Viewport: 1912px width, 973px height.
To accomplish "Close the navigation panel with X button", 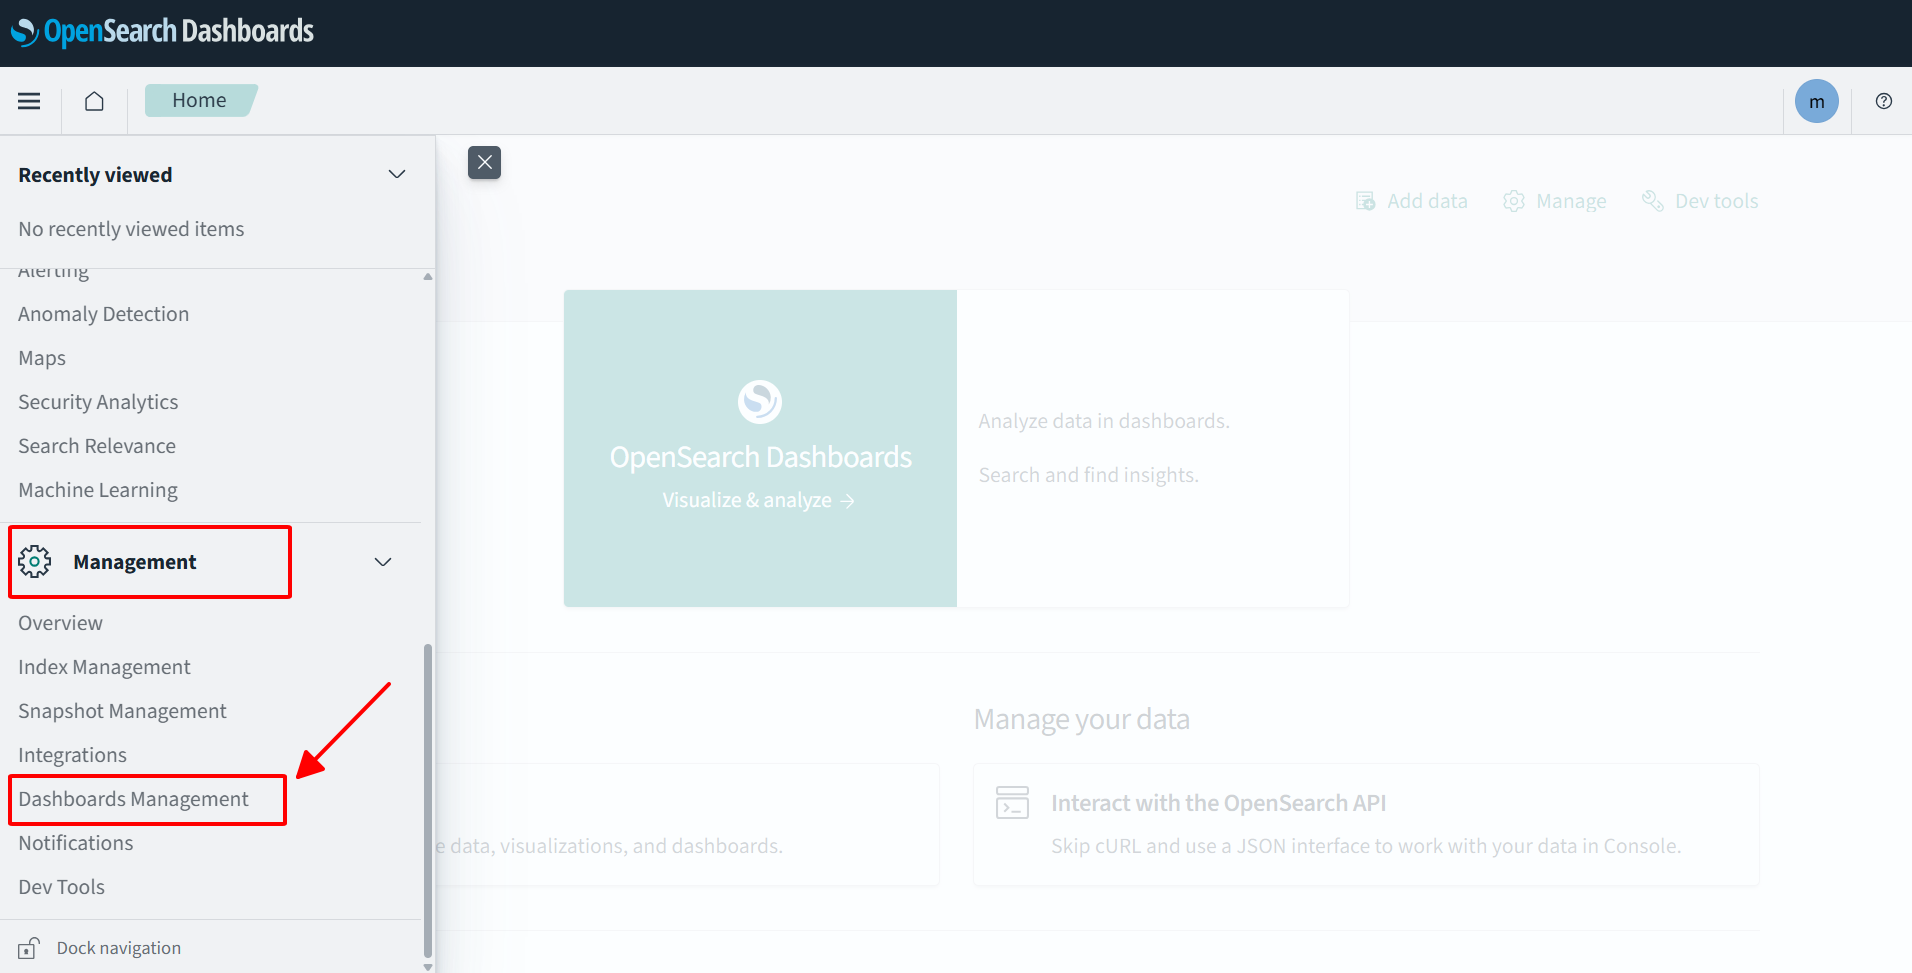I will (x=484, y=162).
